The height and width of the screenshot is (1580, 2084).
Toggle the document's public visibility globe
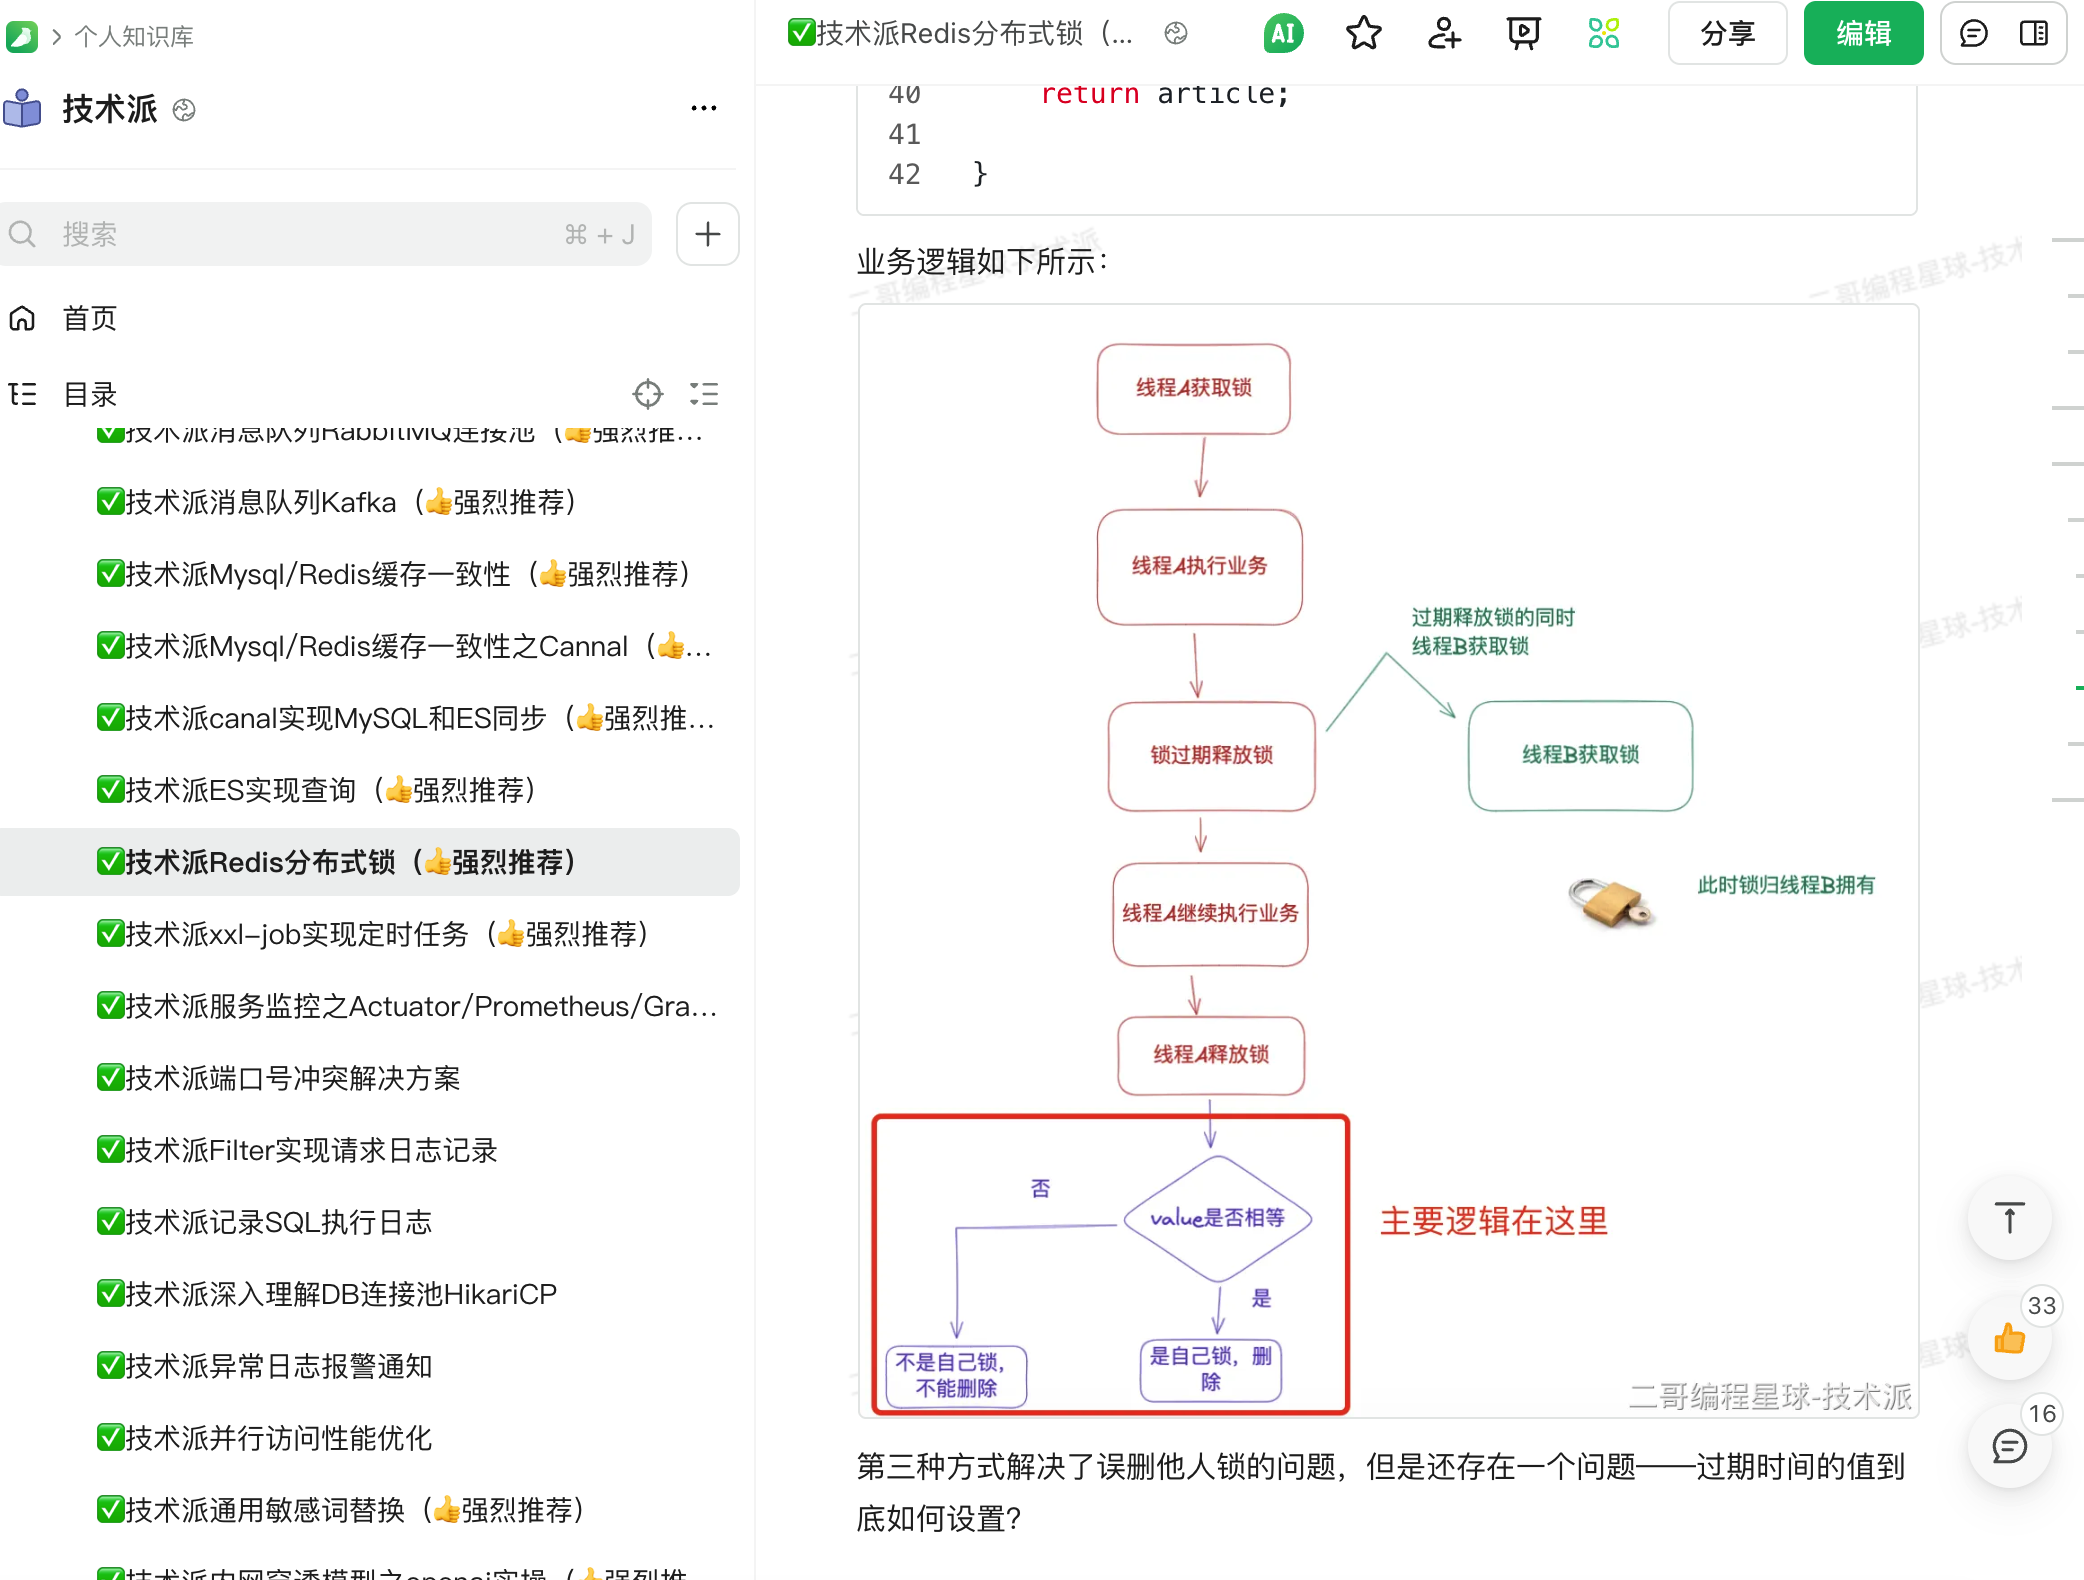[x=1176, y=33]
